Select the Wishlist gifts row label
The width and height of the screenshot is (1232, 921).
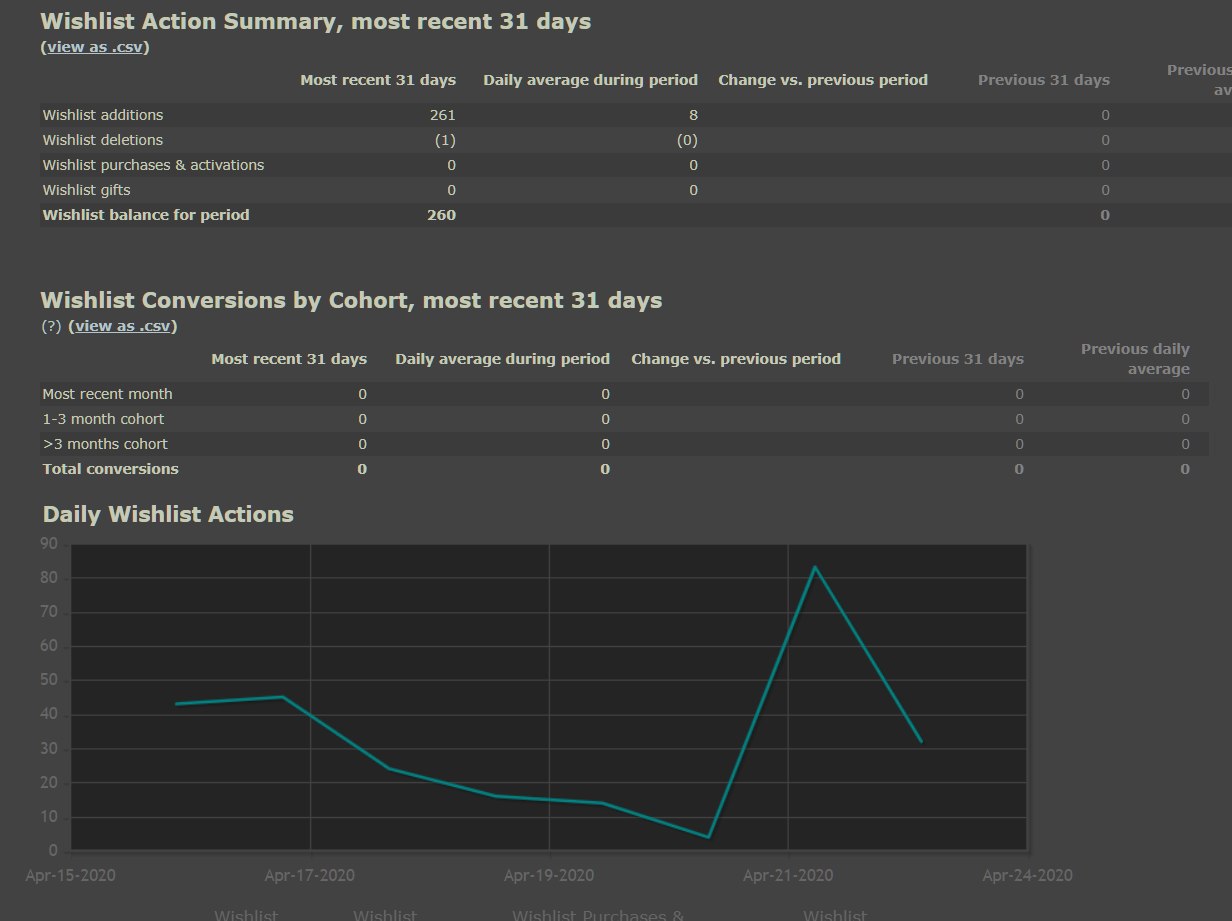point(86,190)
